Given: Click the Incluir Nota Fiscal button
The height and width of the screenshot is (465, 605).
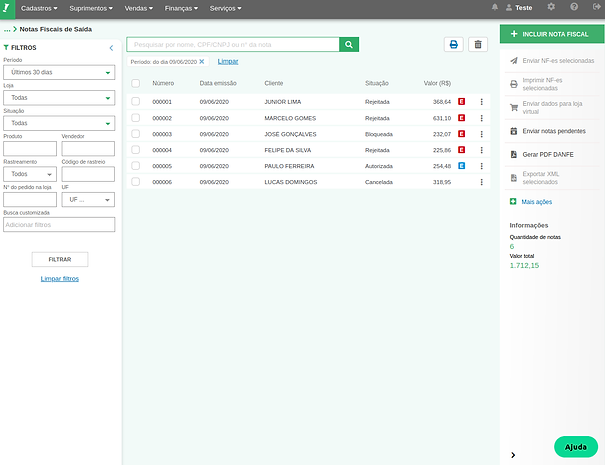Looking at the screenshot, I should tap(552, 34).
